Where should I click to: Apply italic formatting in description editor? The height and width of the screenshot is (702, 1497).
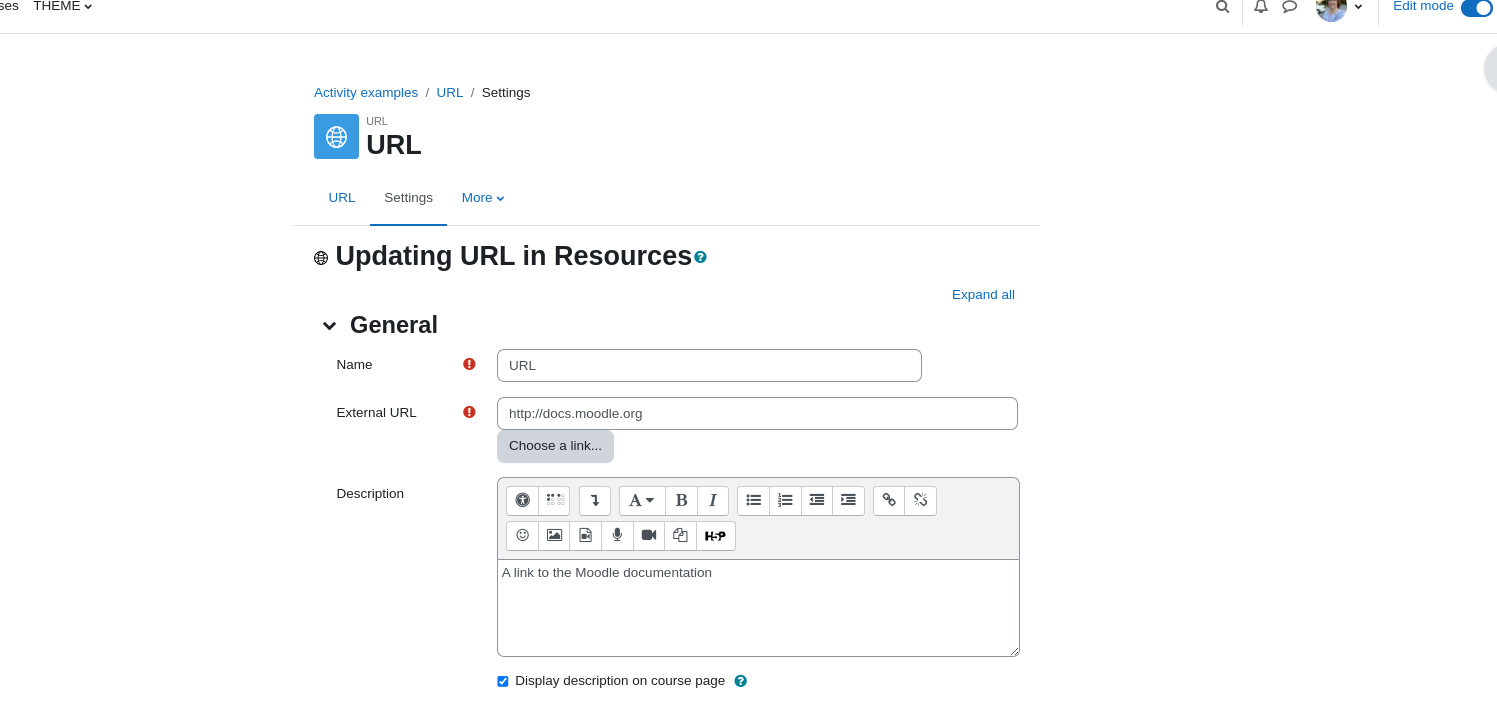pos(713,500)
